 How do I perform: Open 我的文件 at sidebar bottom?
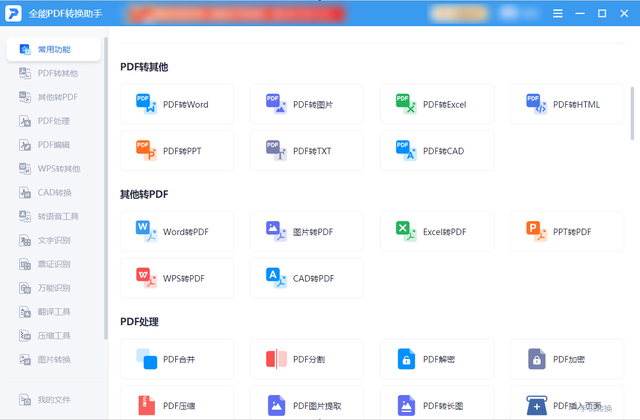[x=53, y=400]
